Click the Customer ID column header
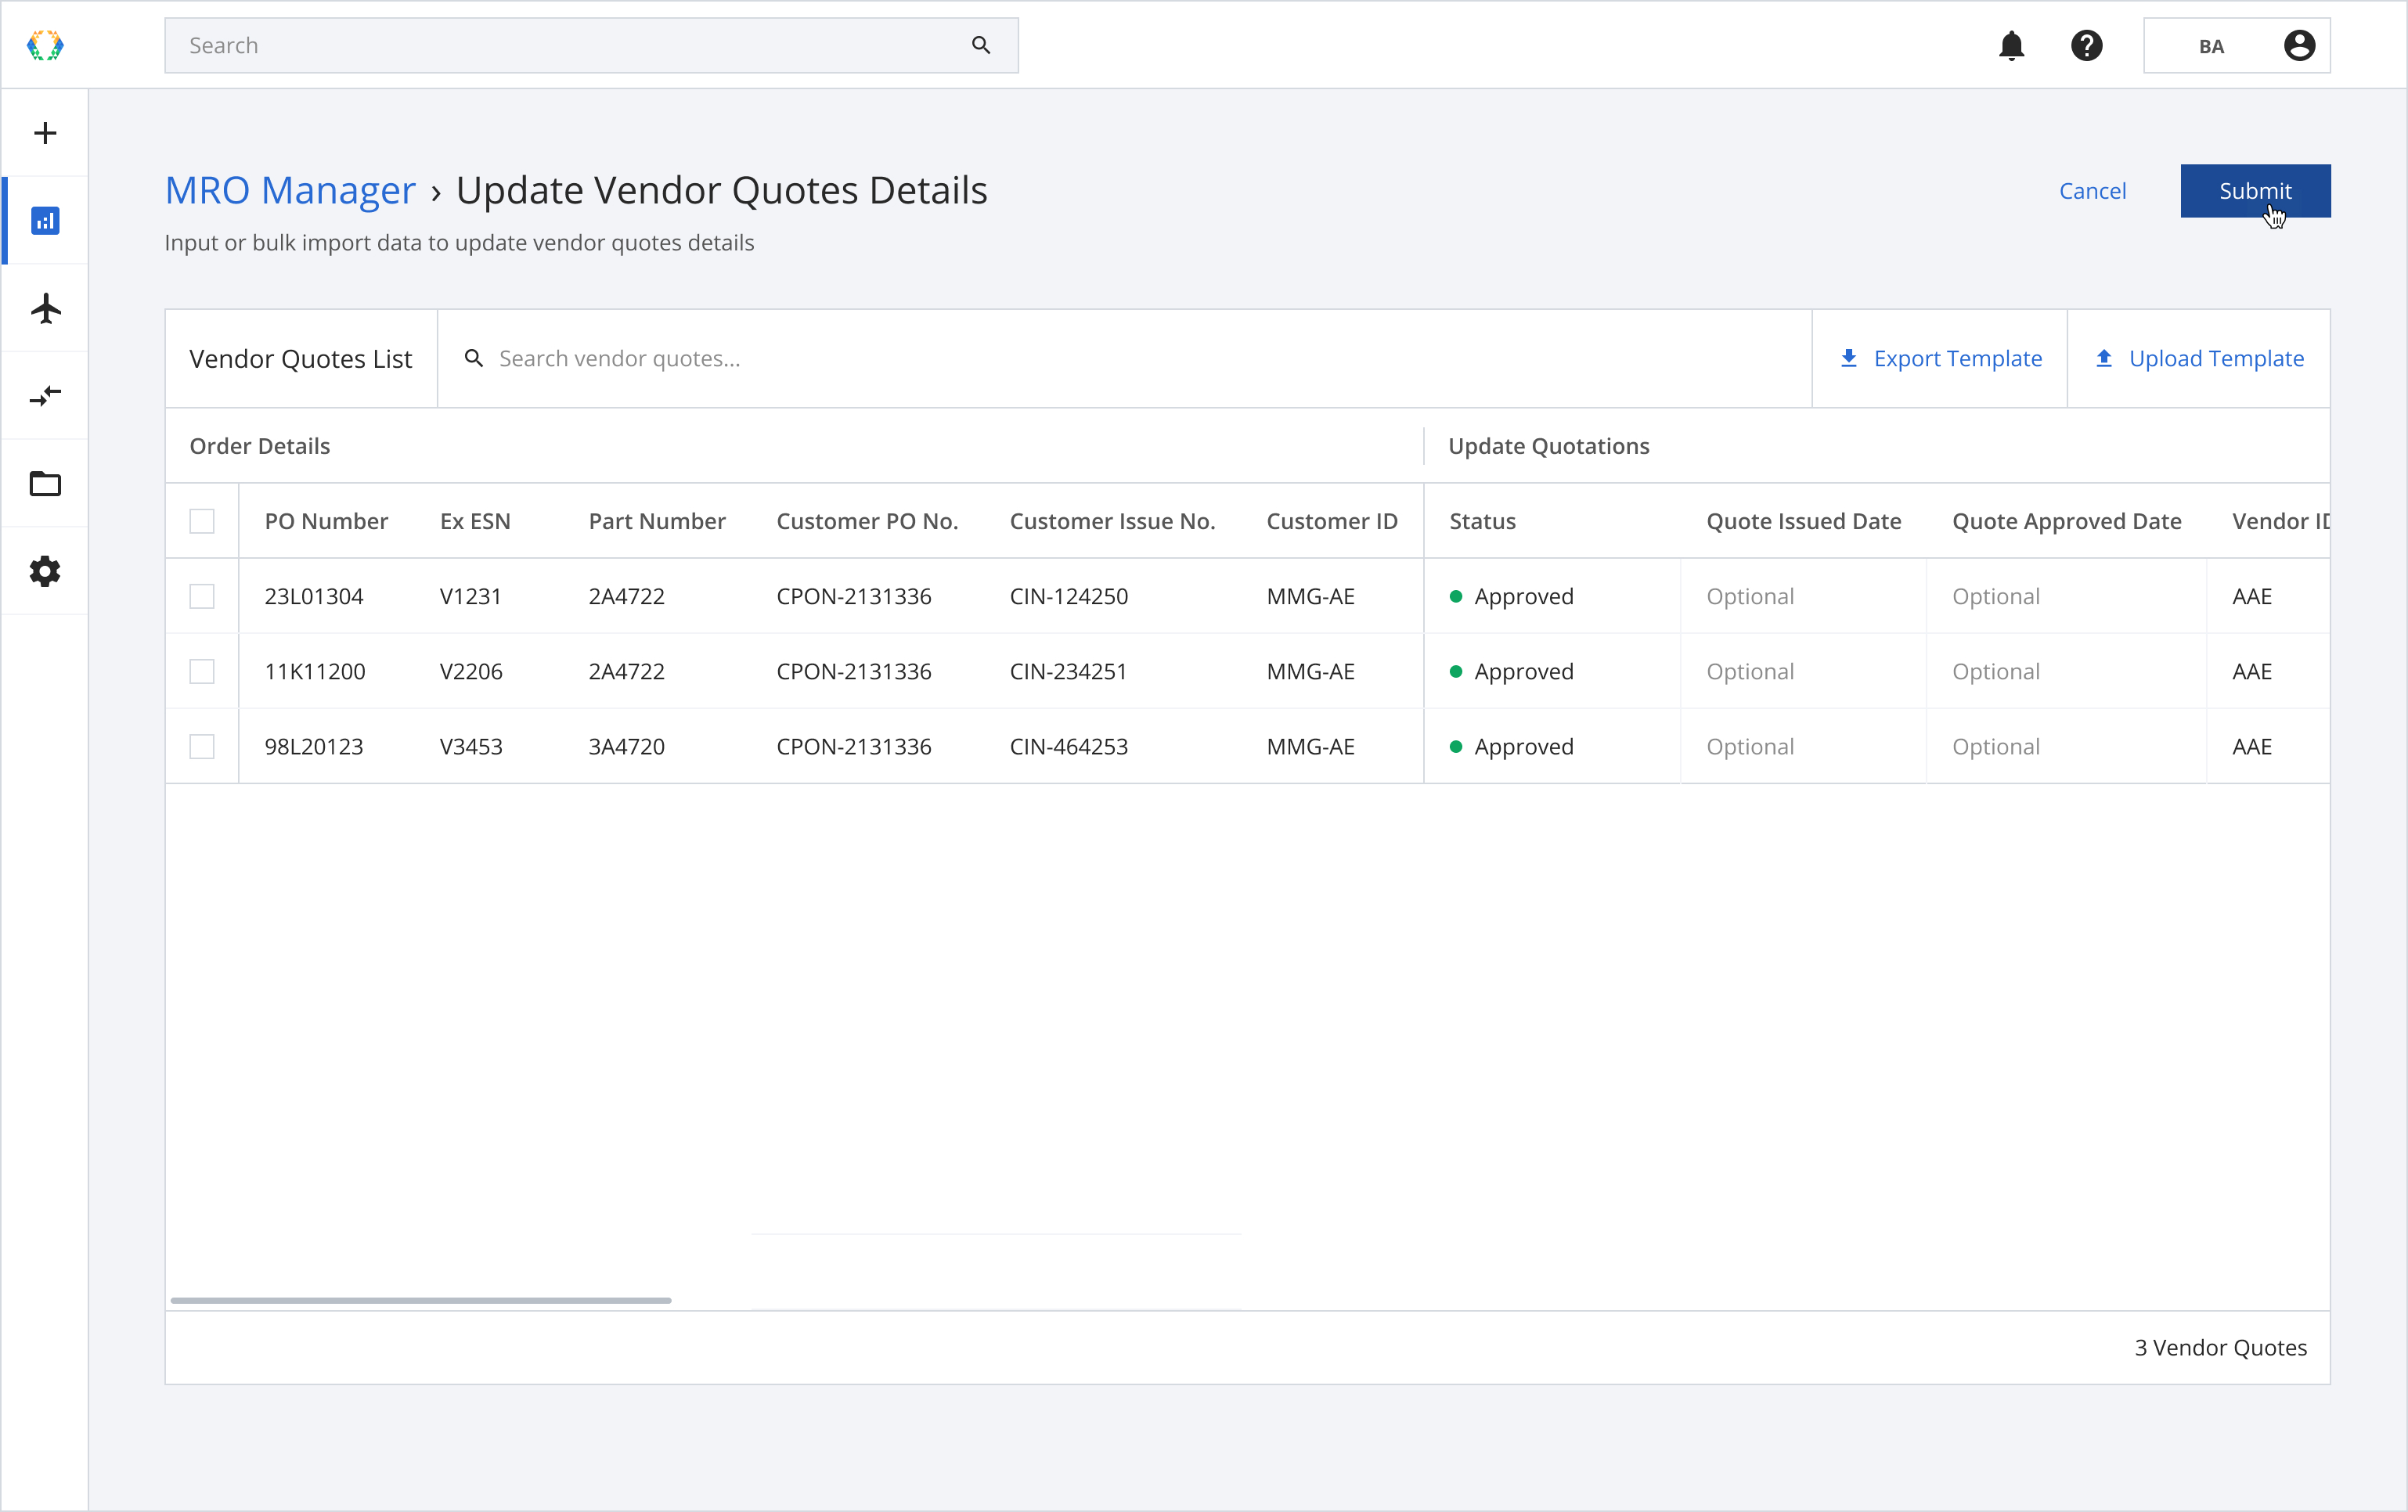 coord(1332,521)
